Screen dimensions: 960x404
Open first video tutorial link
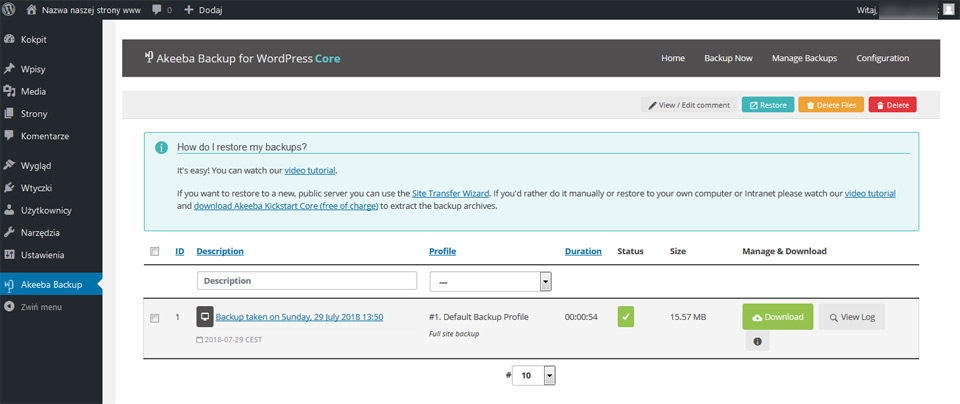point(310,170)
